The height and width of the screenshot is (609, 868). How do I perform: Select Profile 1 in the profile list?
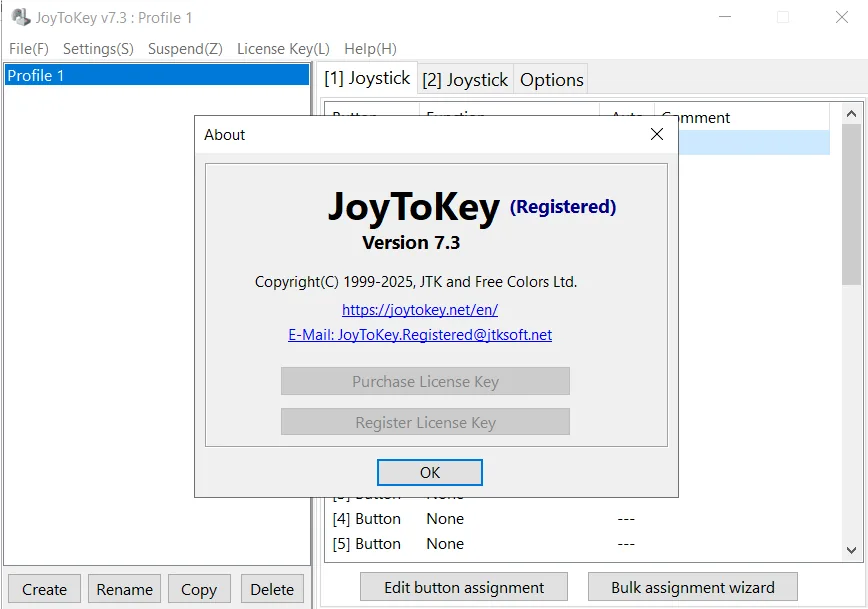click(x=157, y=75)
